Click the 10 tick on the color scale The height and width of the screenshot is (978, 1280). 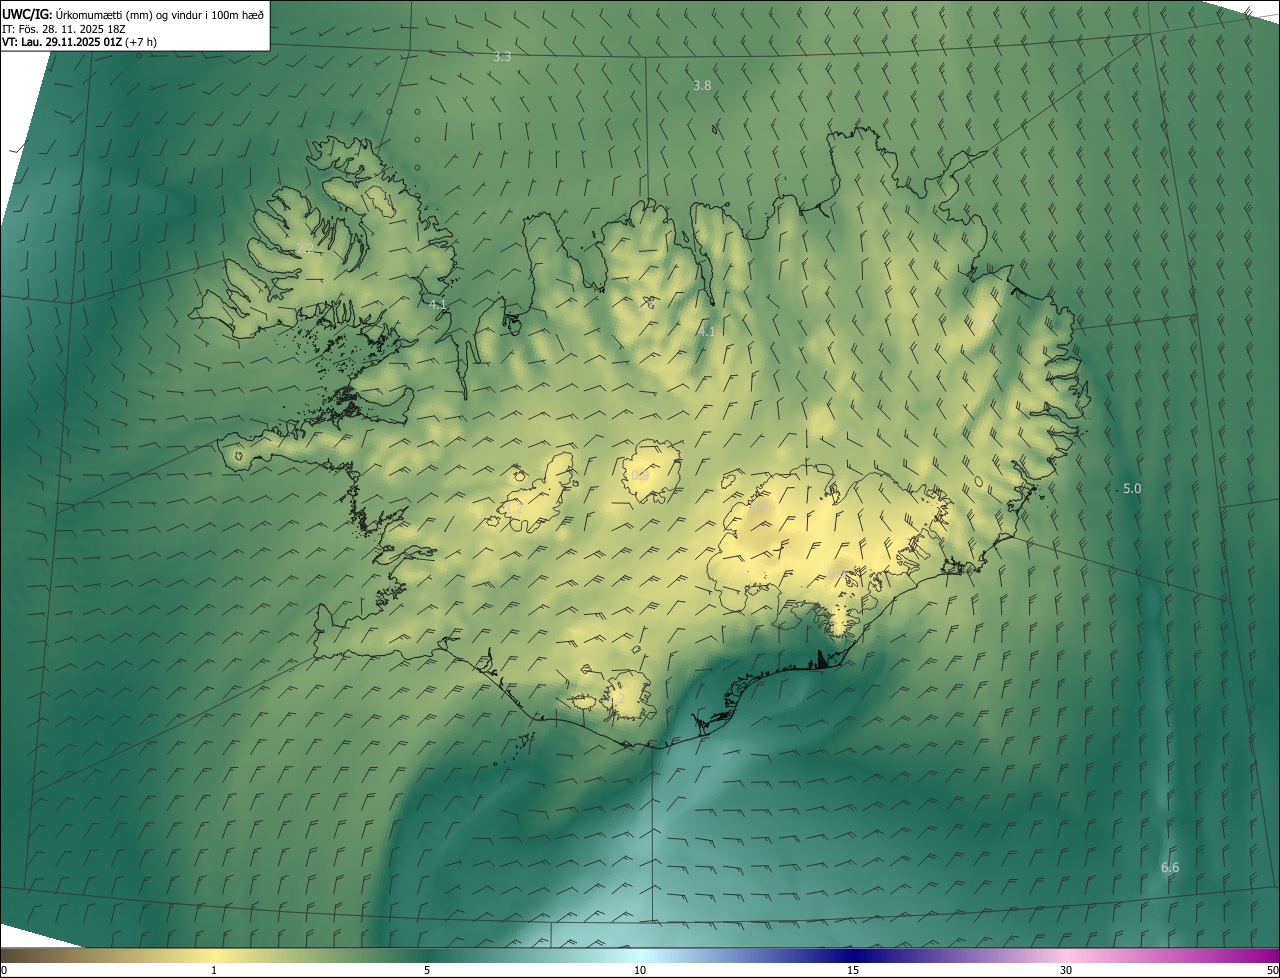click(x=640, y=971)
